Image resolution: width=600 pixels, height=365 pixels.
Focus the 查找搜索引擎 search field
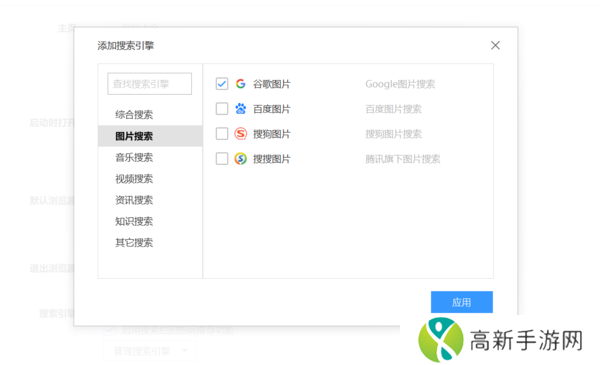click(150, 84)
